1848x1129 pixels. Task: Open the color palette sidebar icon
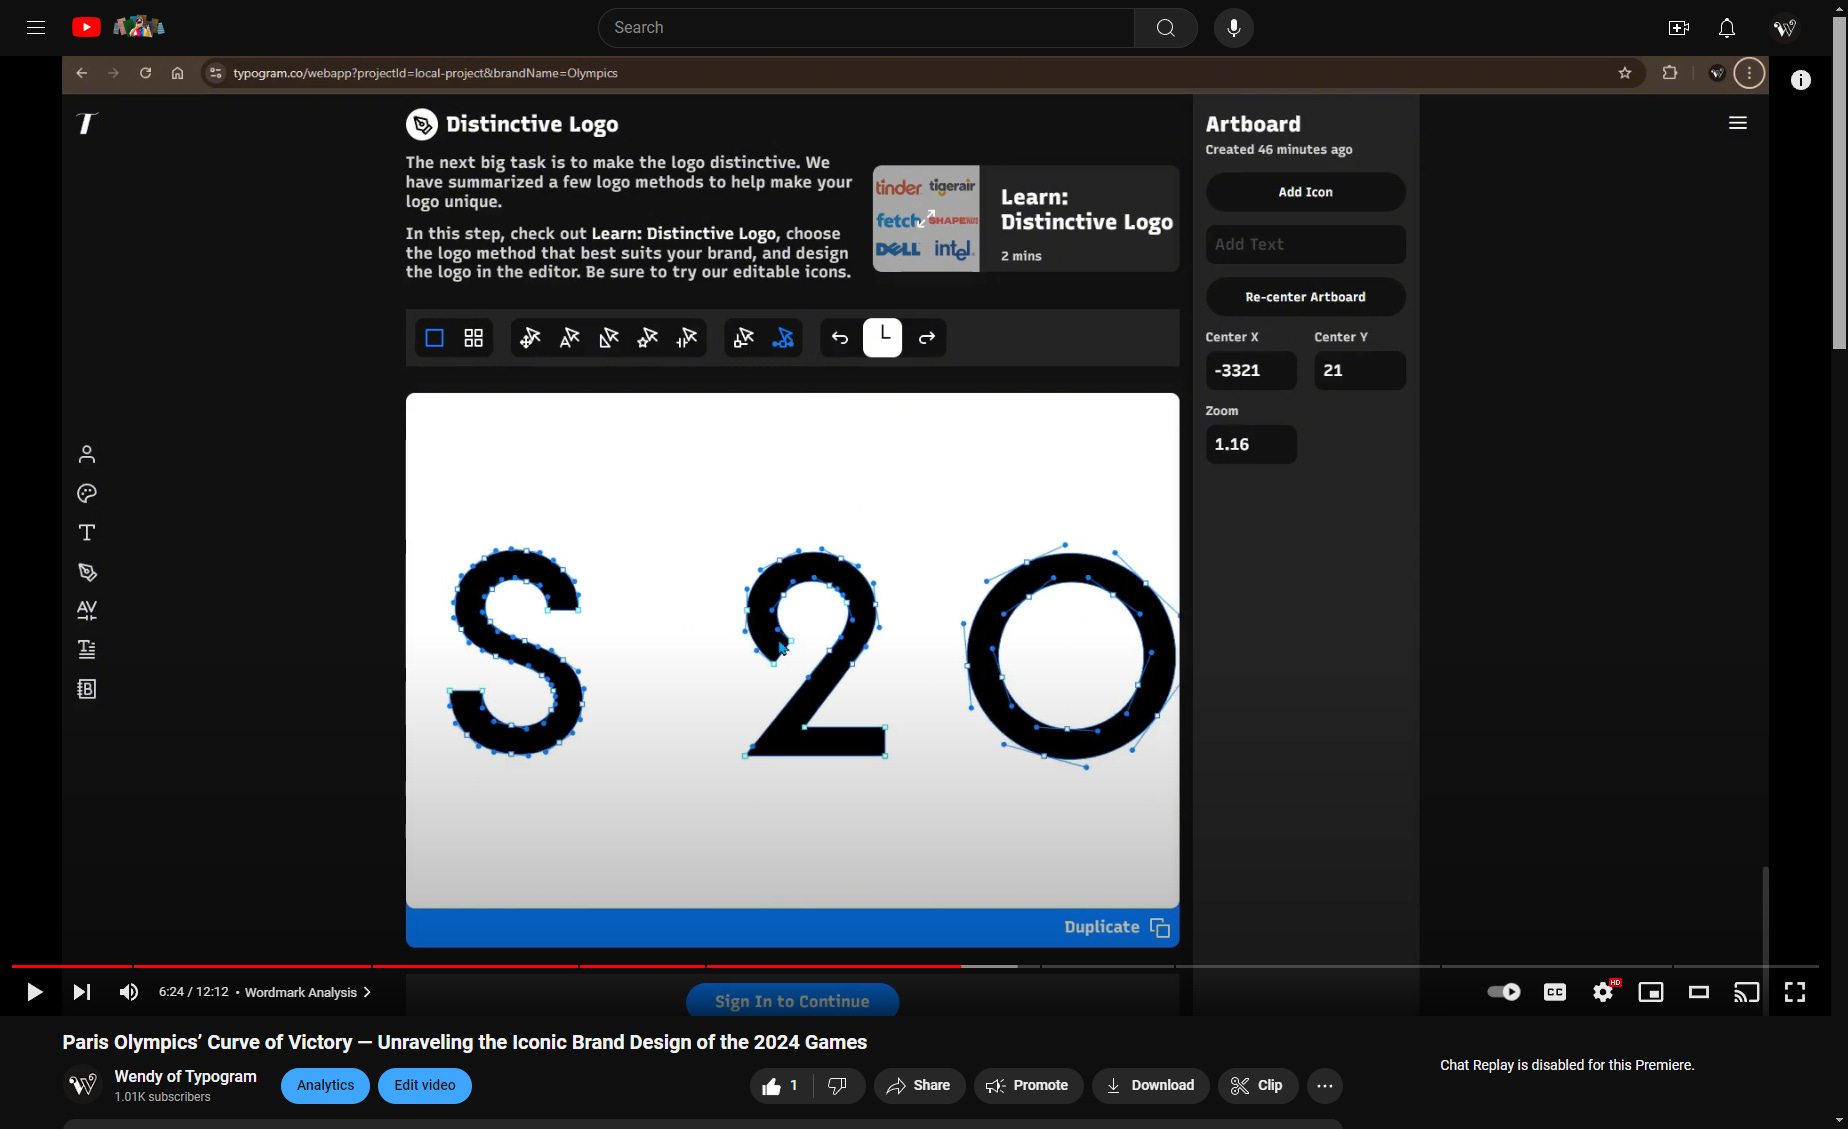tap(87, 493)
